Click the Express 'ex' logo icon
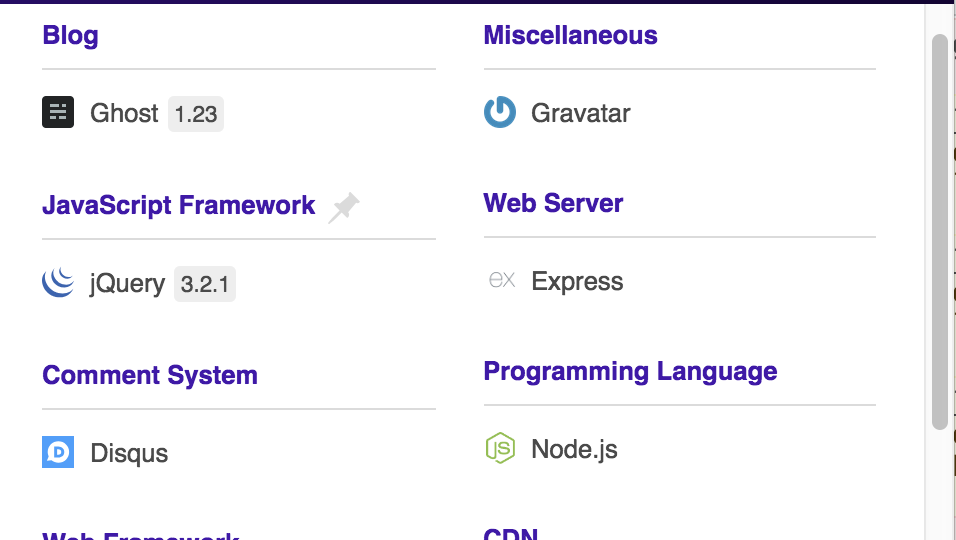The height and width of the screenshot is (540, 956). pyautogui.click(x=501, y=280)
